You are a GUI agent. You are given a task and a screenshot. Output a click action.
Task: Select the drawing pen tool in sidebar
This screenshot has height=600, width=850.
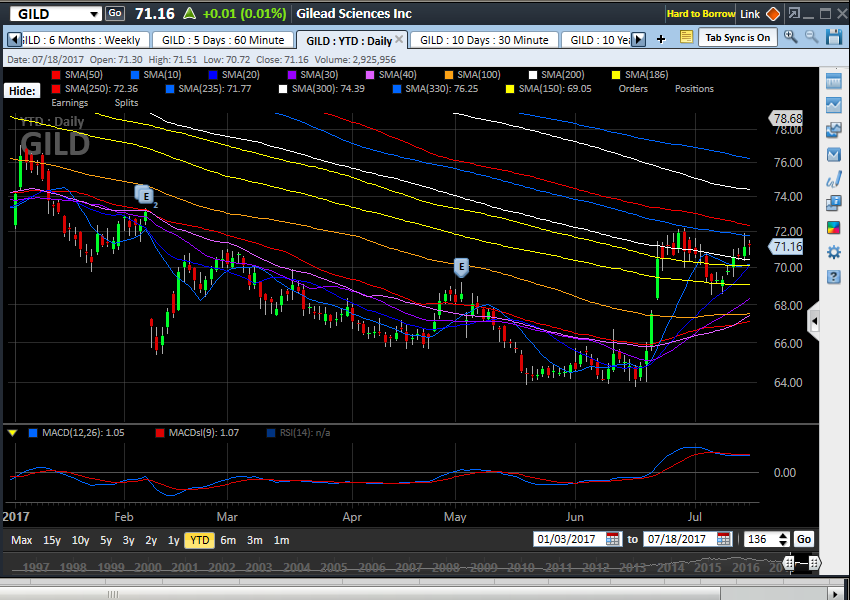[834, 179]
